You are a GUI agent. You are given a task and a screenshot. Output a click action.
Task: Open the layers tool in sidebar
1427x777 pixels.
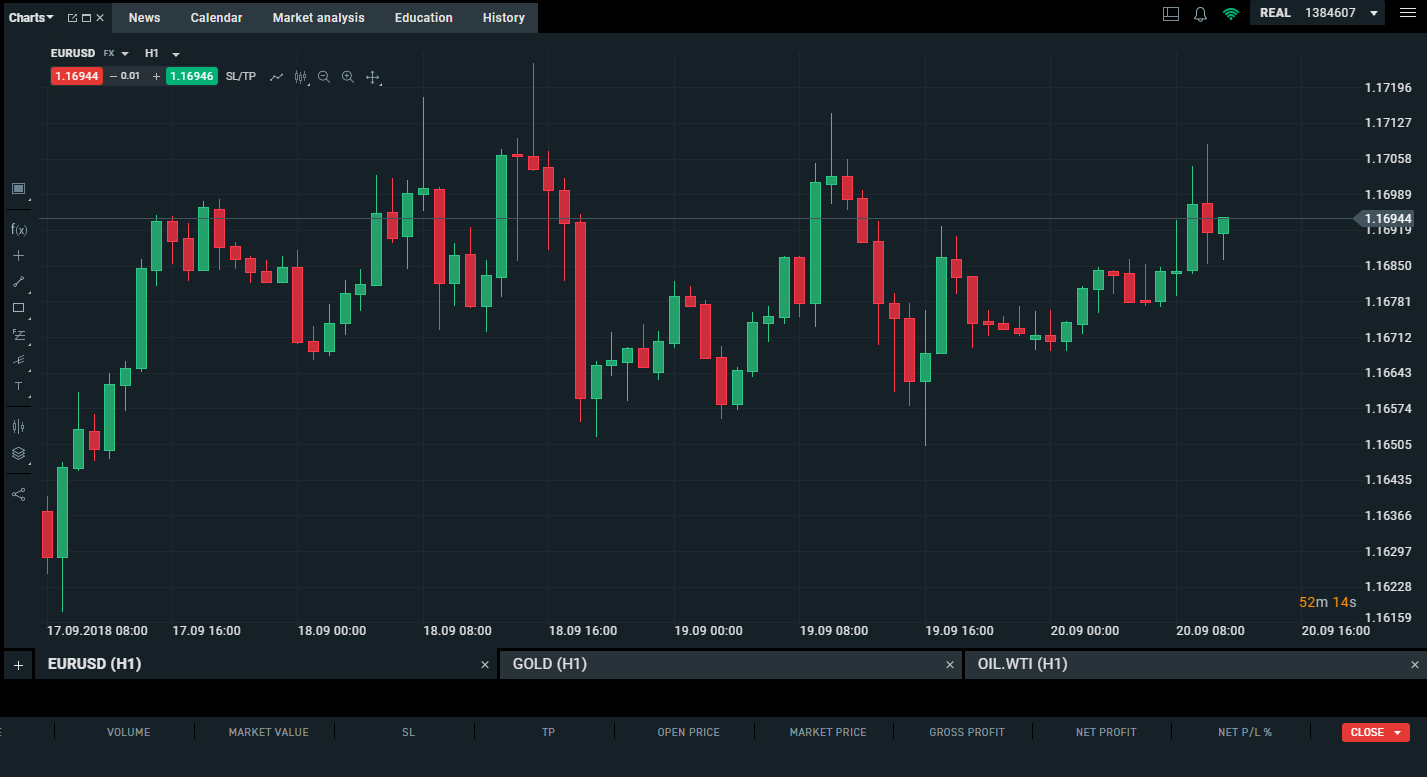(x=18, y=453)
